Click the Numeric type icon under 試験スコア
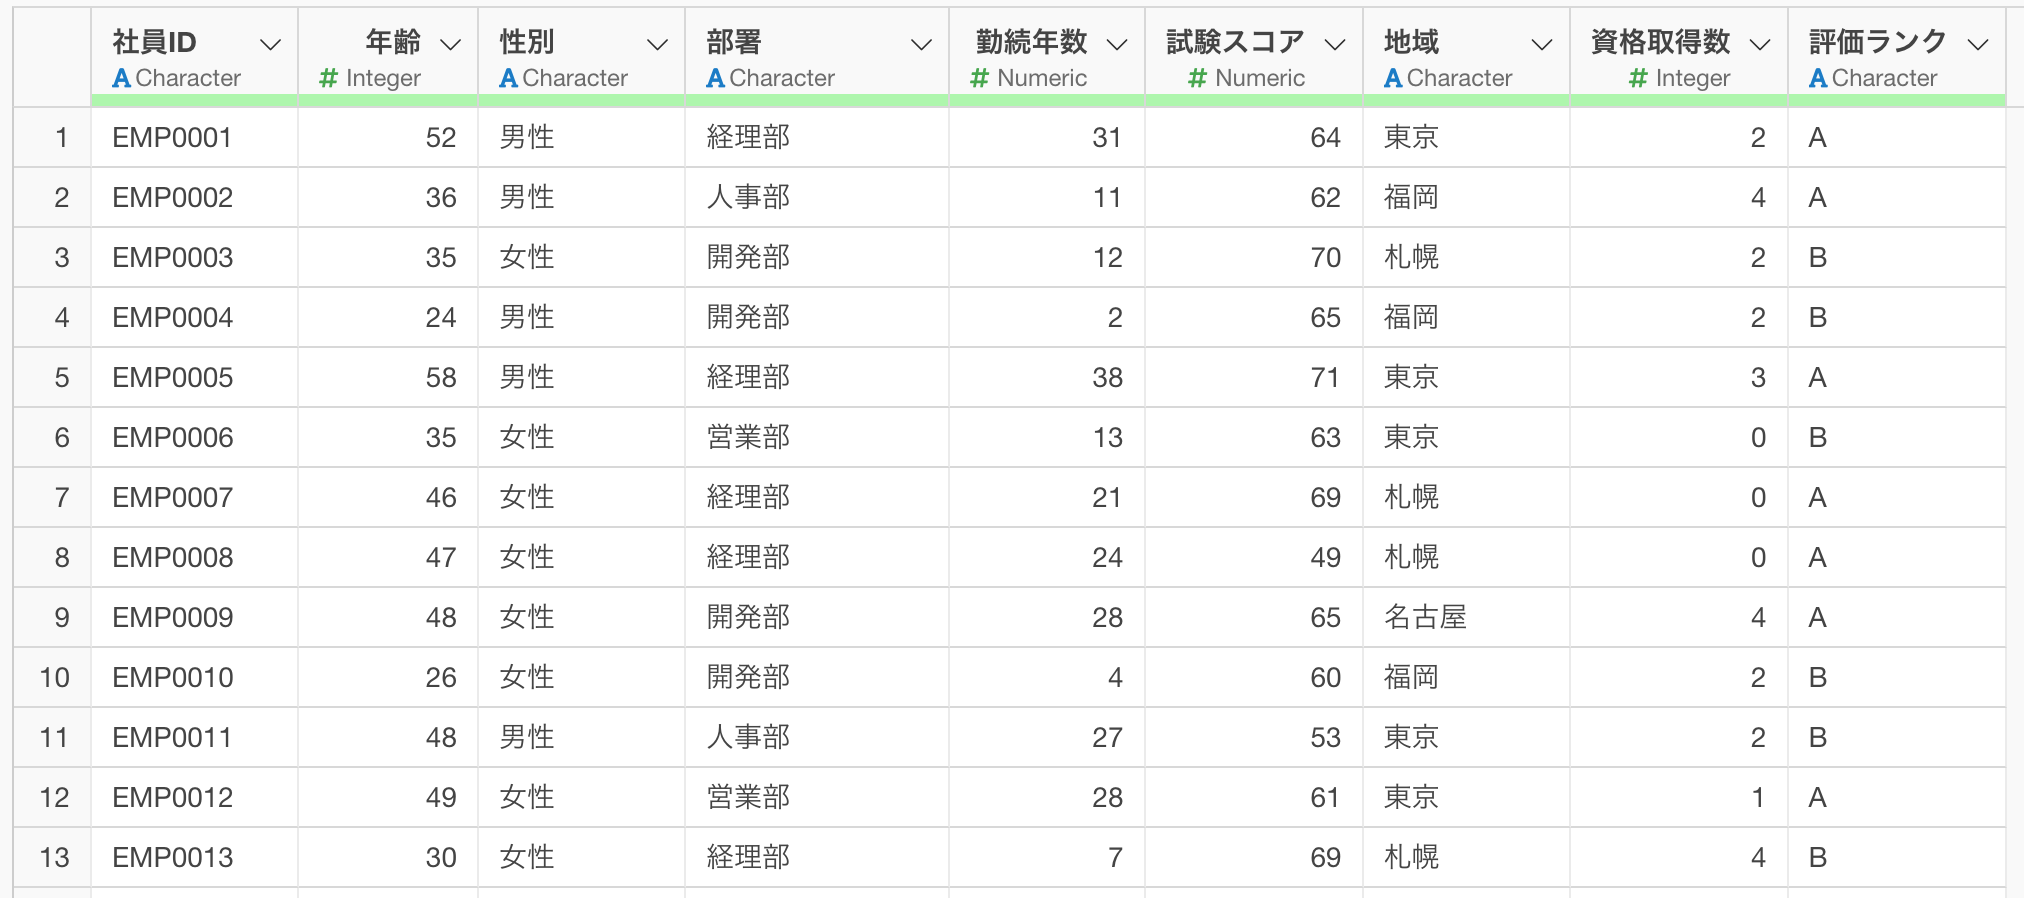2024x898 pixels. [x=1197, y=78]
